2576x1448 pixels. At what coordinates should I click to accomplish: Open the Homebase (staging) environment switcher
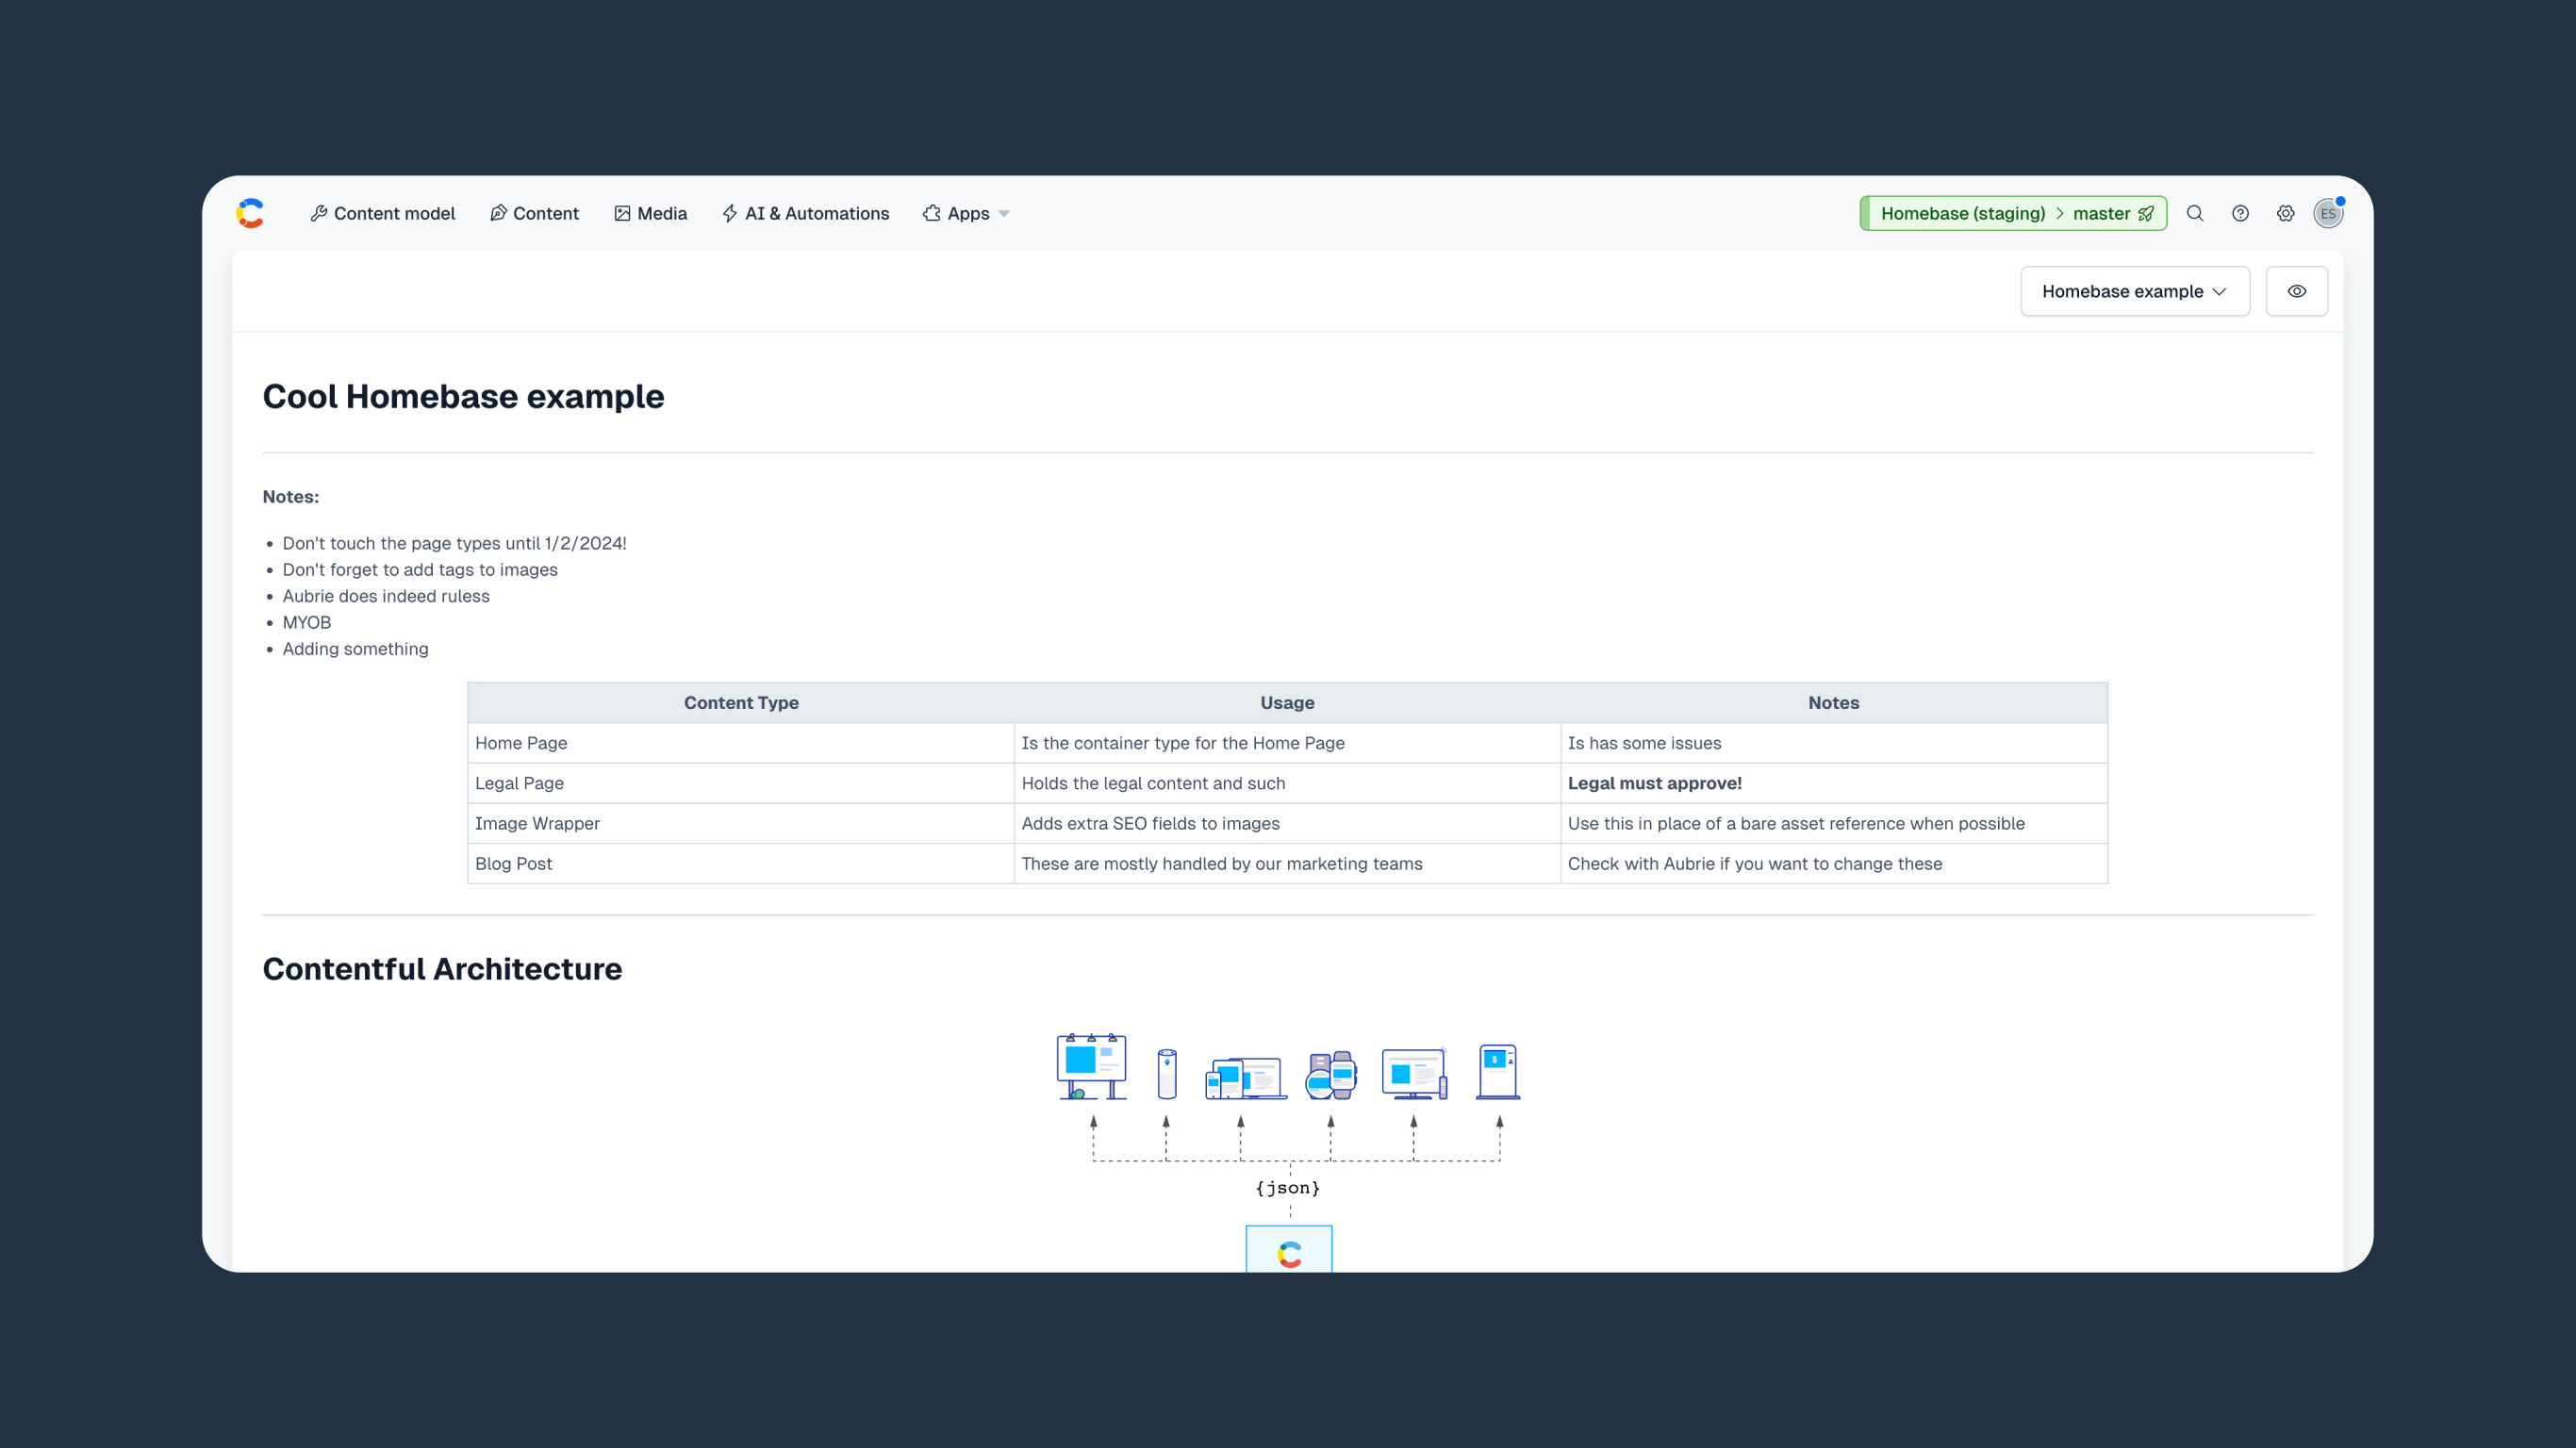coord(1962,213)
